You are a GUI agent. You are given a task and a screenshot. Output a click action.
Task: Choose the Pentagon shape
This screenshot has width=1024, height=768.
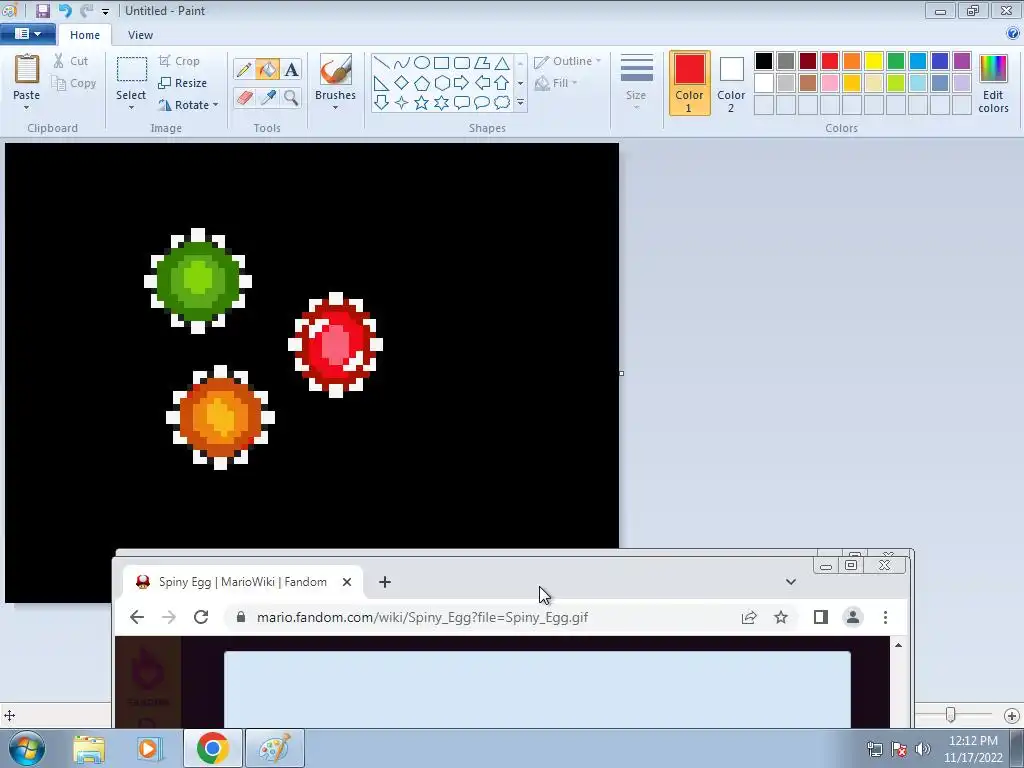click(422, 83)
